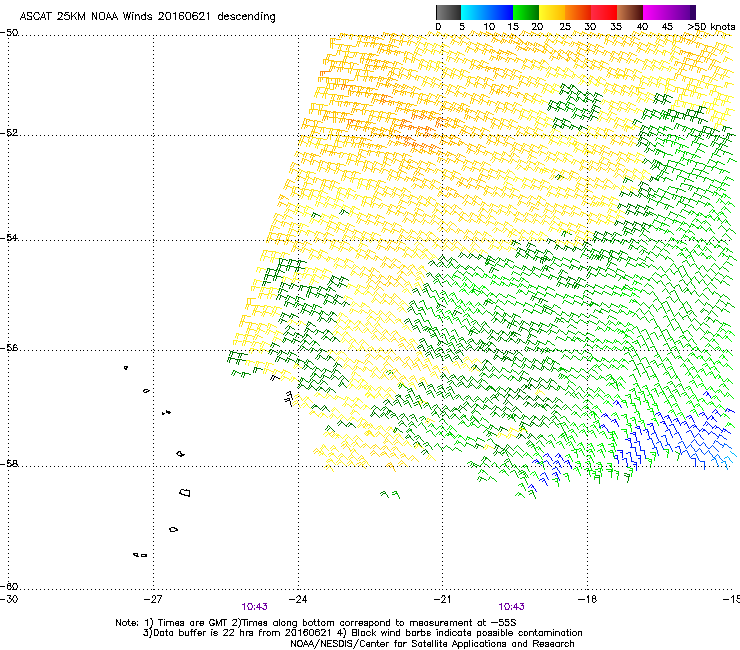Click the NOAA/NESDIS credit line
This screenshot has height=650, width=740.
(x=432, y=644)
